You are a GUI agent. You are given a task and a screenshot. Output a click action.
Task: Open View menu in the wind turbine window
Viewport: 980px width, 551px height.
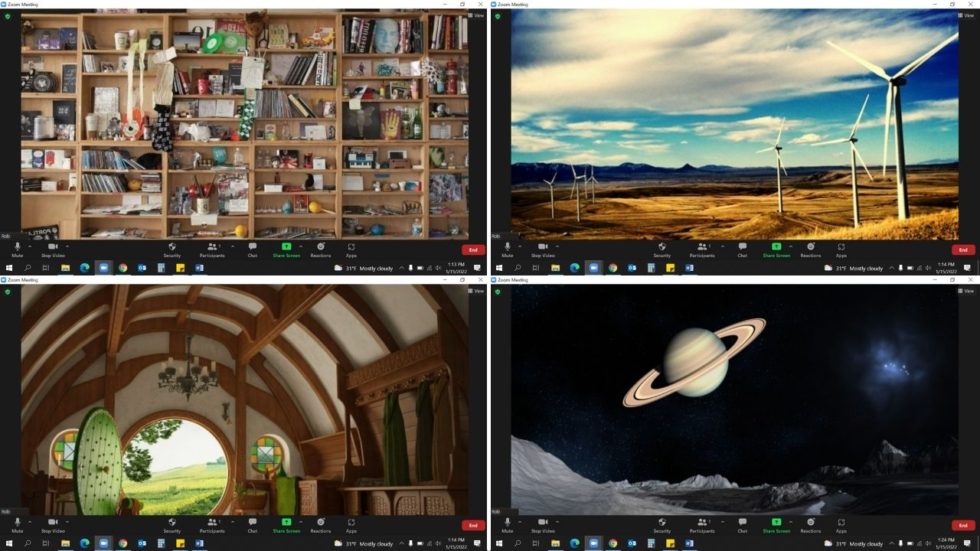point(966,16)
